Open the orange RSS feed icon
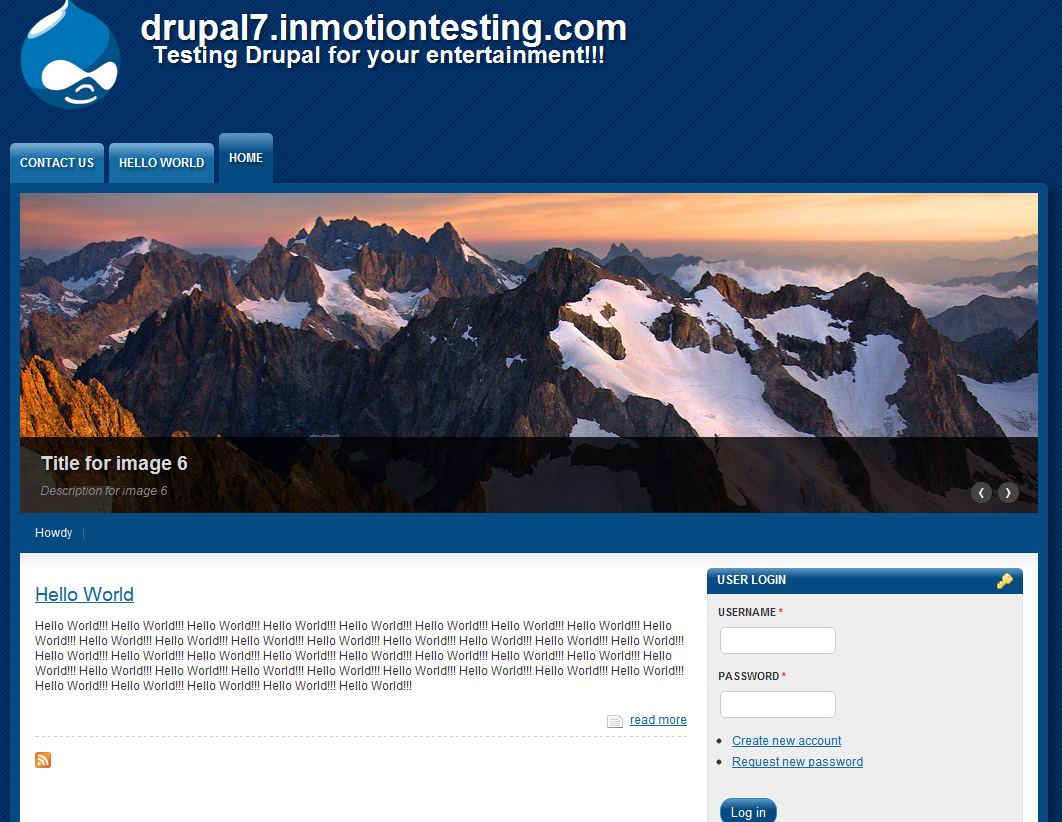 (x=43, y=760)
